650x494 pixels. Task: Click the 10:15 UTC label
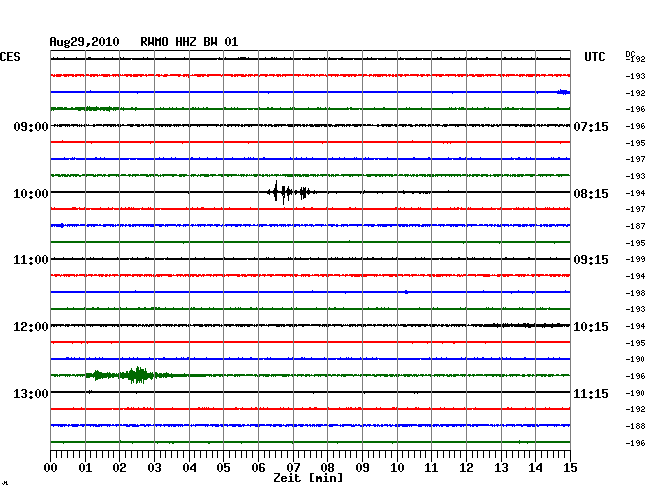(x=591, y=327)
